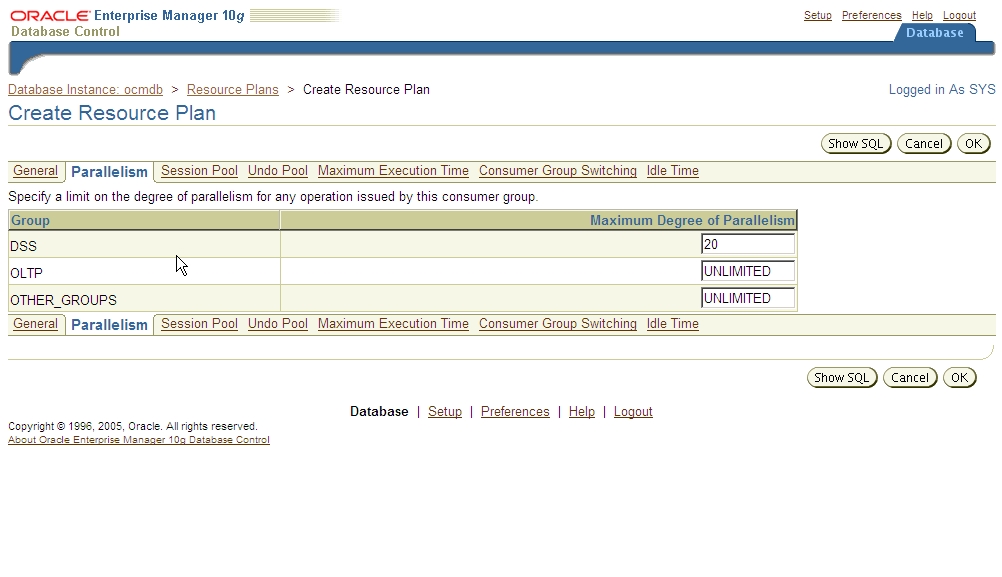The image size is (1002, 577).
Task: Open the footer Setup link
Action: coord(445,412)
